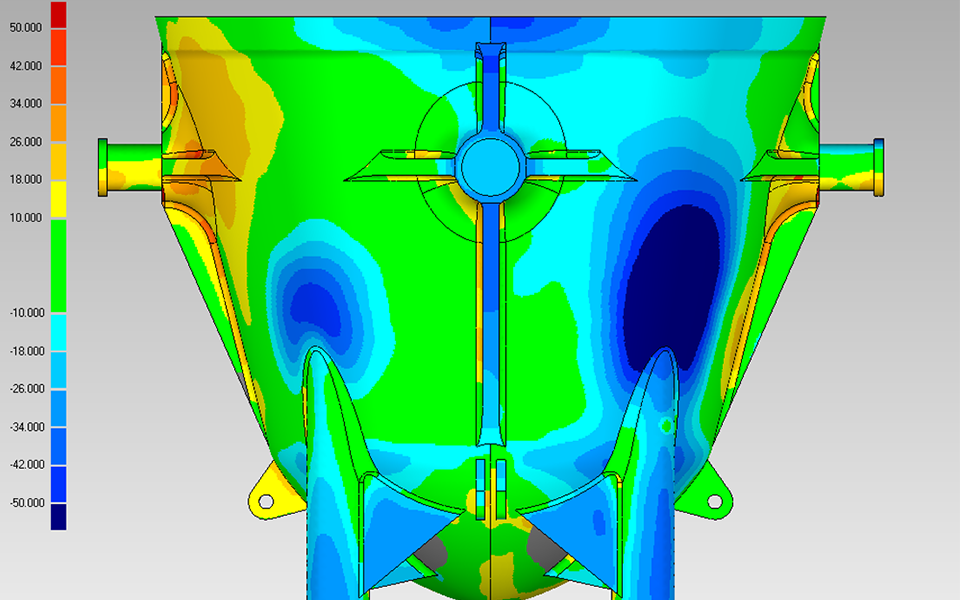Screen dimensions: 960x600
Task: Click the legend band between -26.000 and -34.000
Action: [x=58, y=408]
